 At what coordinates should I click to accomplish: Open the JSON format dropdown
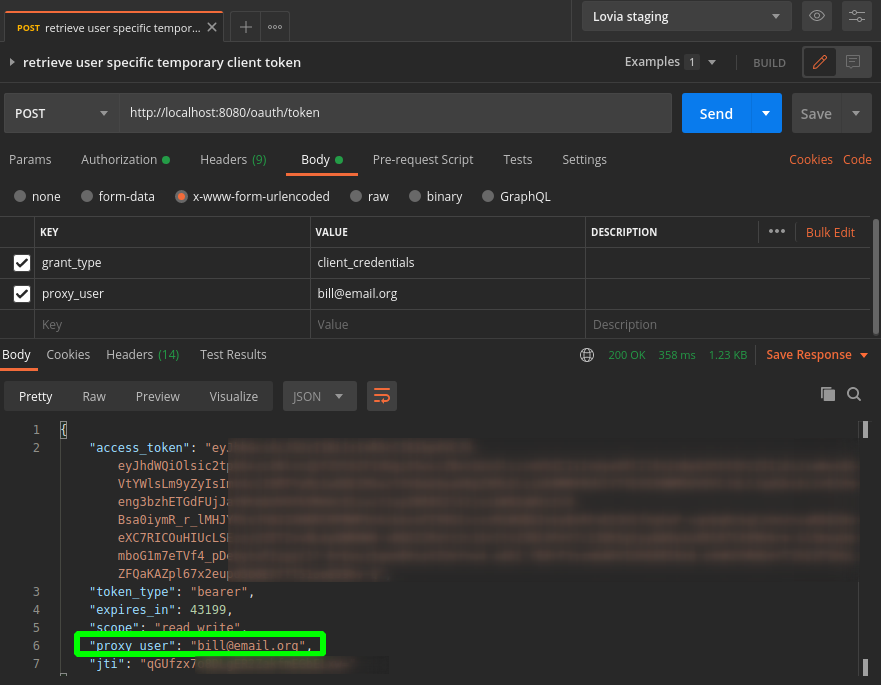click(x=319, y=396)
